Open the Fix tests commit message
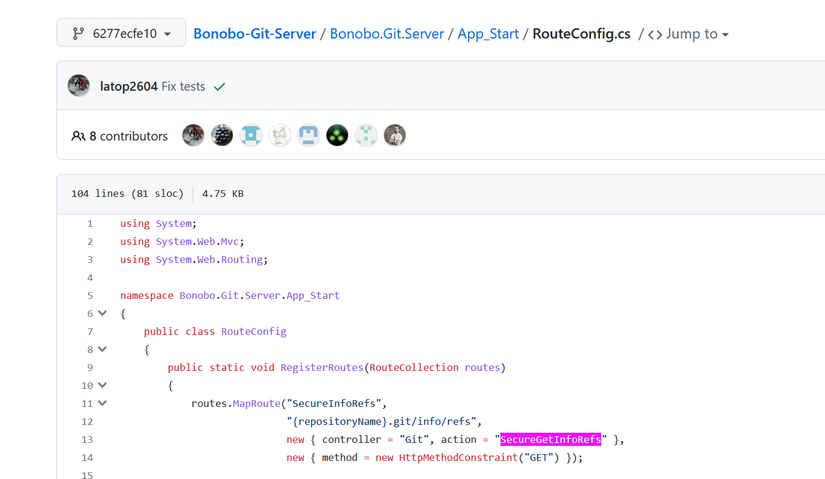 click(x=183, y=87)
